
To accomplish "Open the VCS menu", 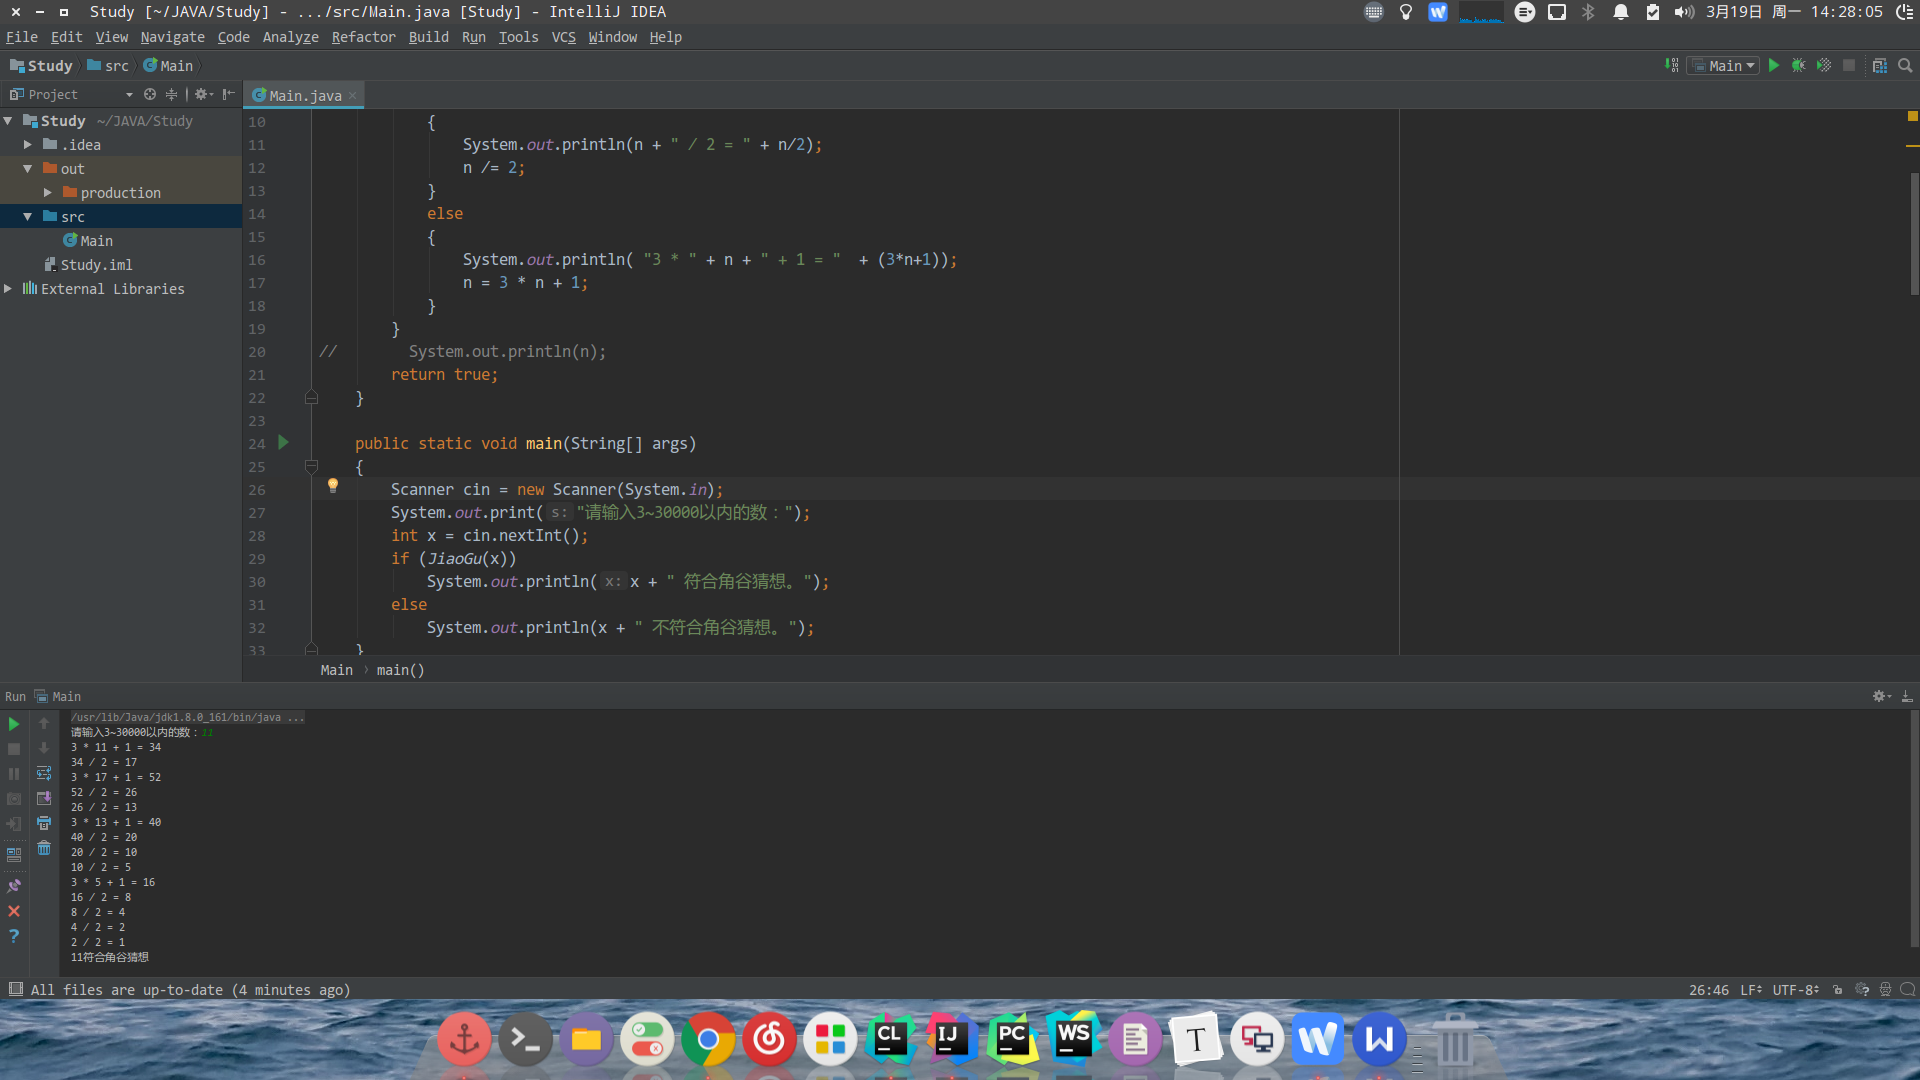I will coord(563,37).
